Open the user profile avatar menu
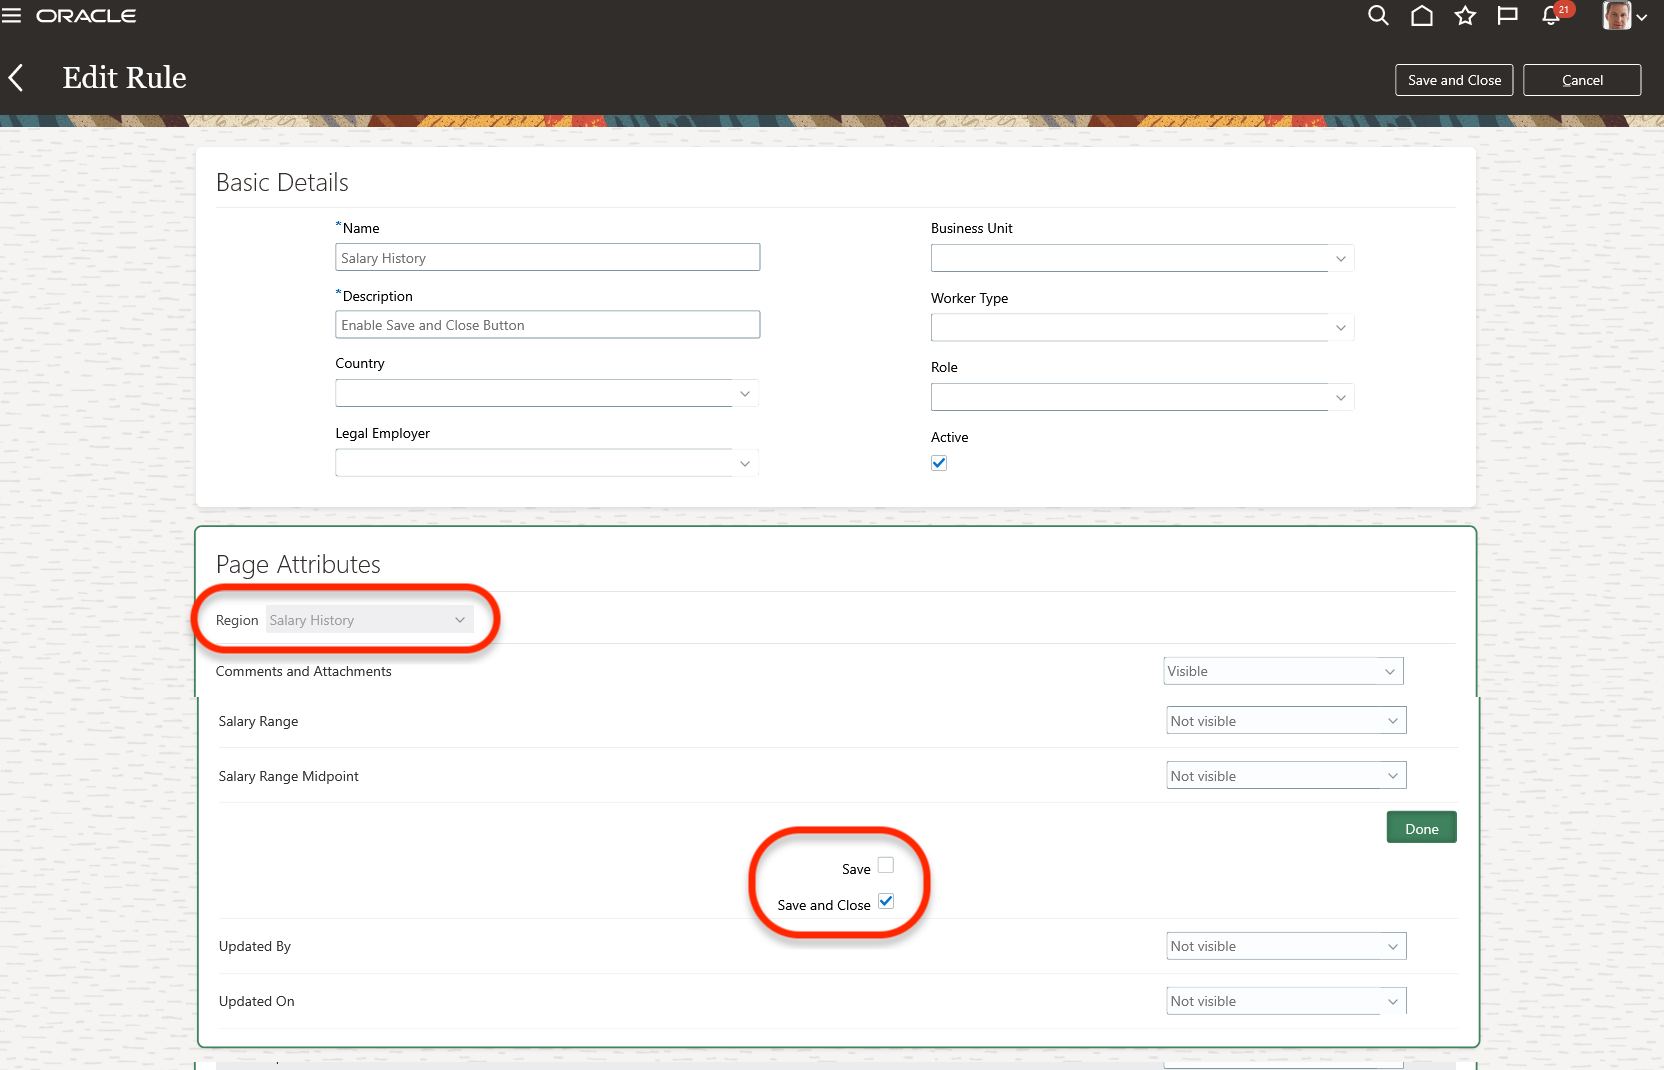This screenshot has width=1664, height=1070. (x=1624, y=16)
